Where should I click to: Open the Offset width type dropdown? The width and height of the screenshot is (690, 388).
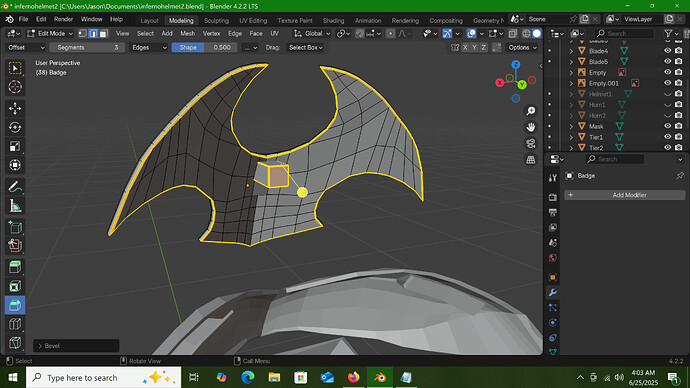coord(26,48)
